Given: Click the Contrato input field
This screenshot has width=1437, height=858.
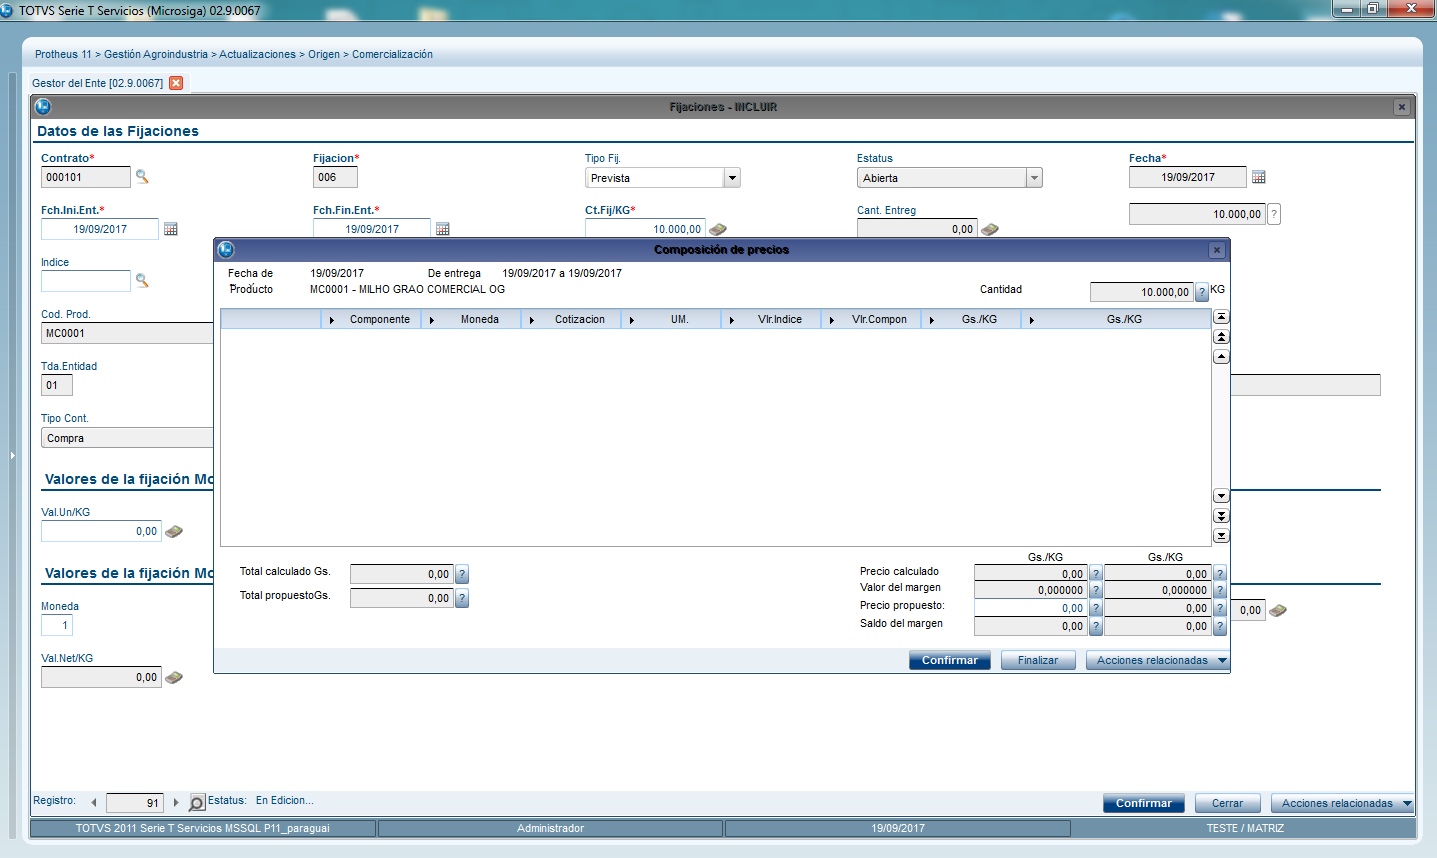Looking at the screenshot, I should coord(86,177).
